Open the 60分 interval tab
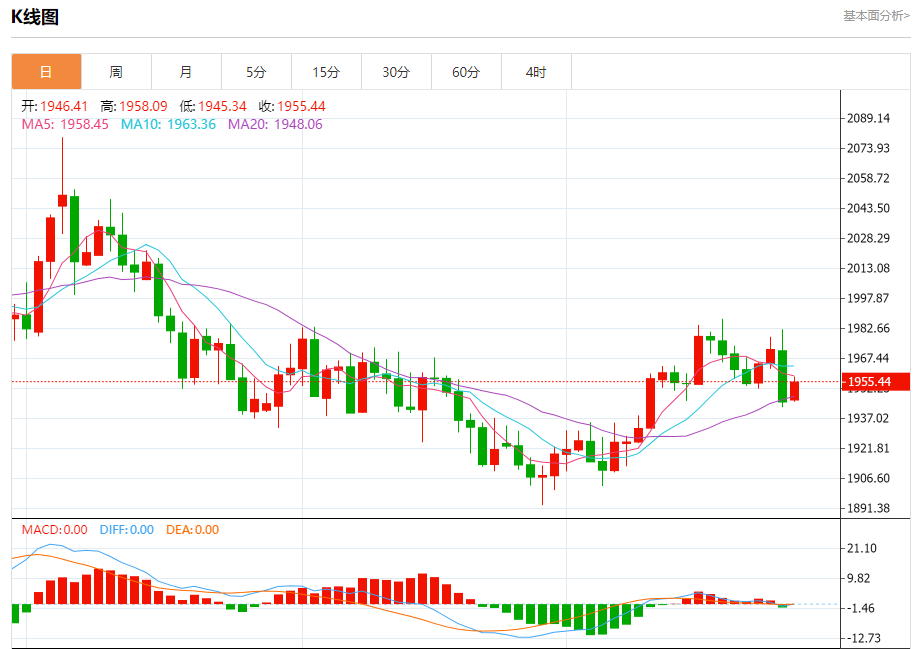 pos(467,72)
